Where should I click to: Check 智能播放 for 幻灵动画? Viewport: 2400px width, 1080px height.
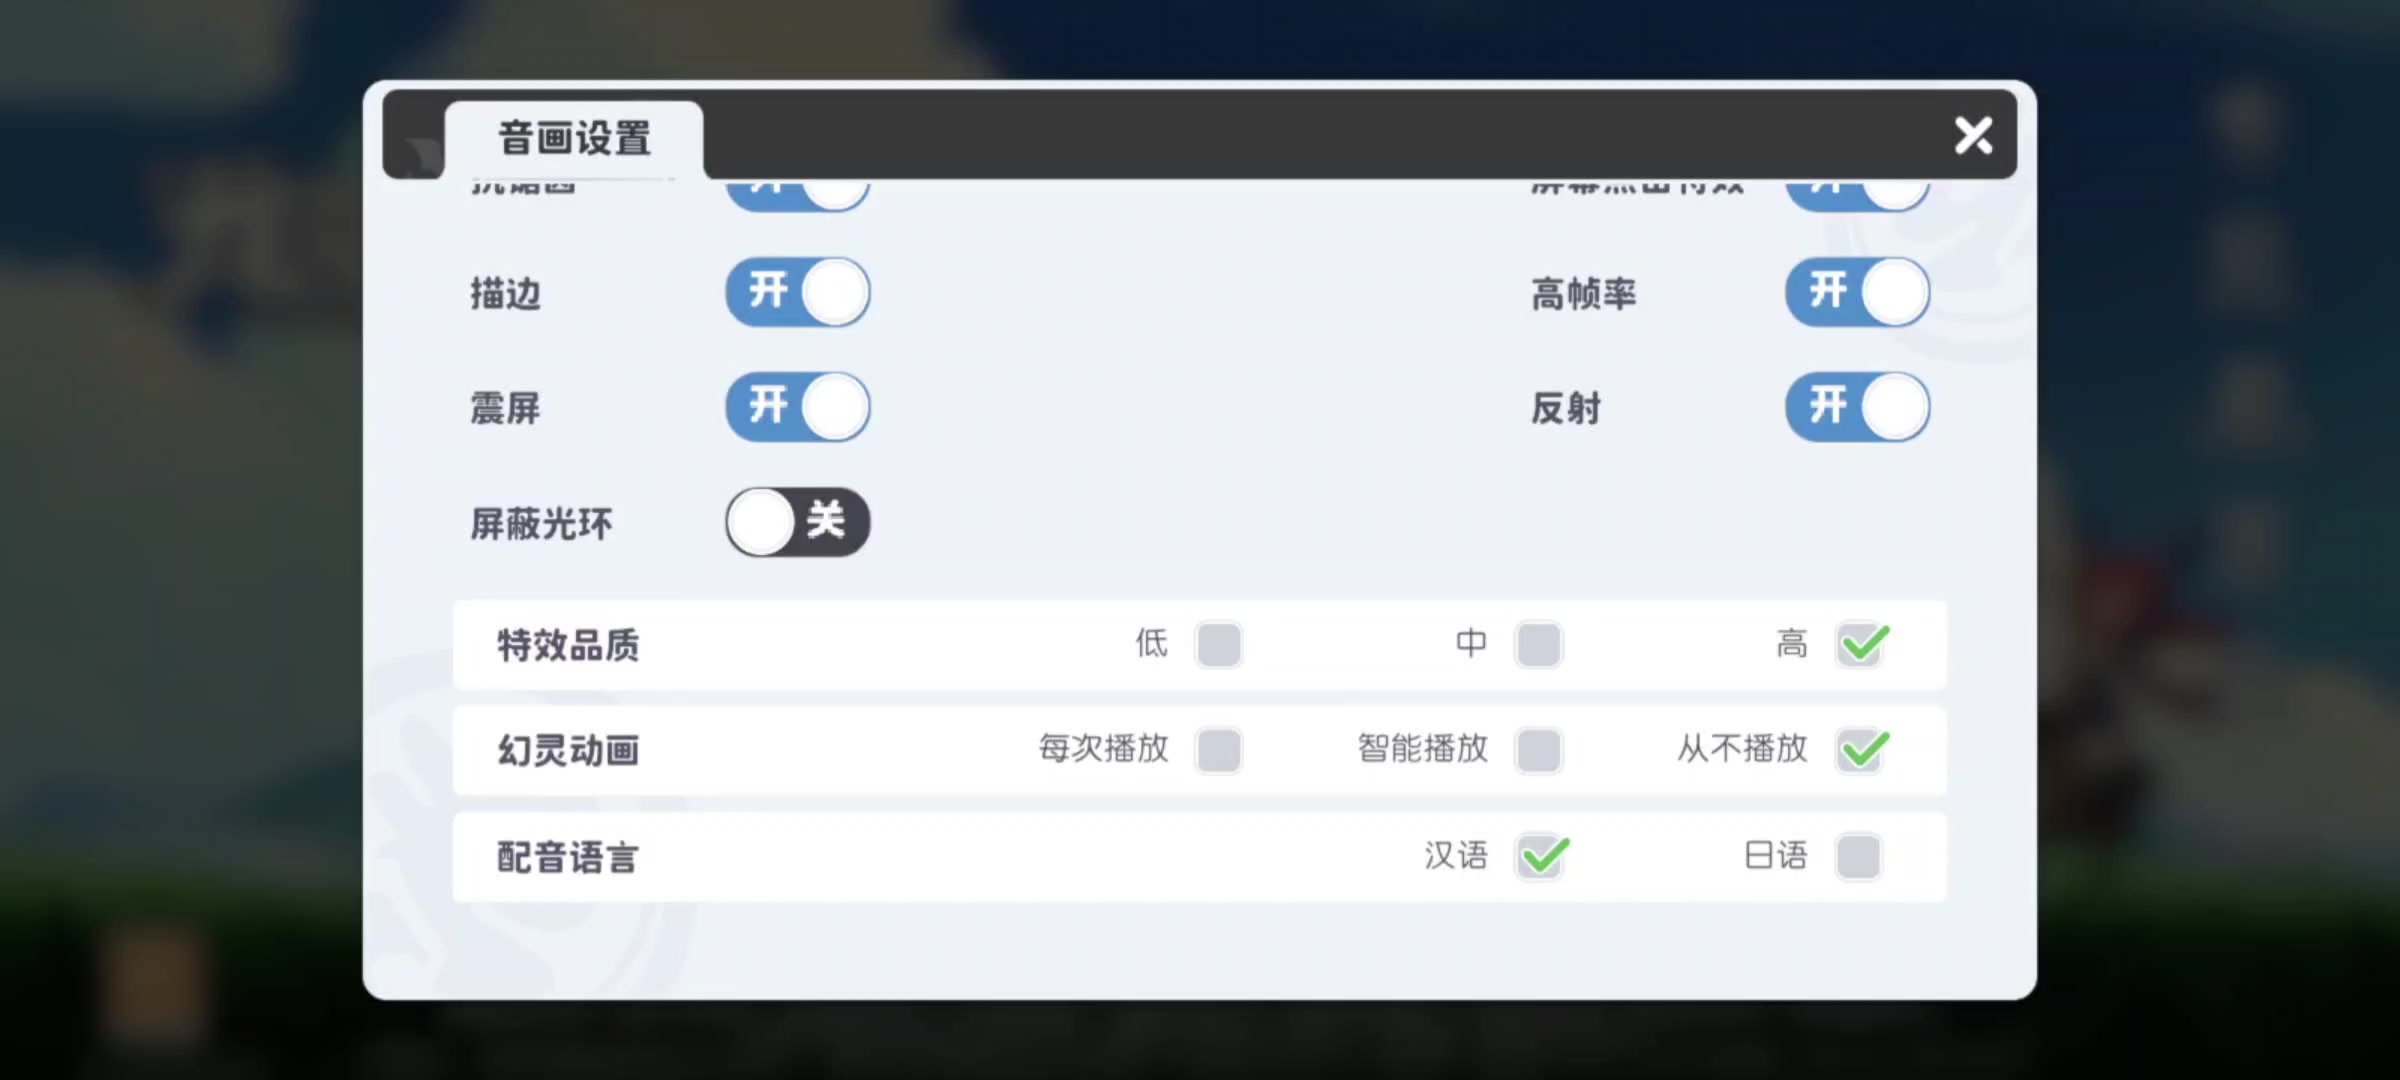coord(1539,750)
